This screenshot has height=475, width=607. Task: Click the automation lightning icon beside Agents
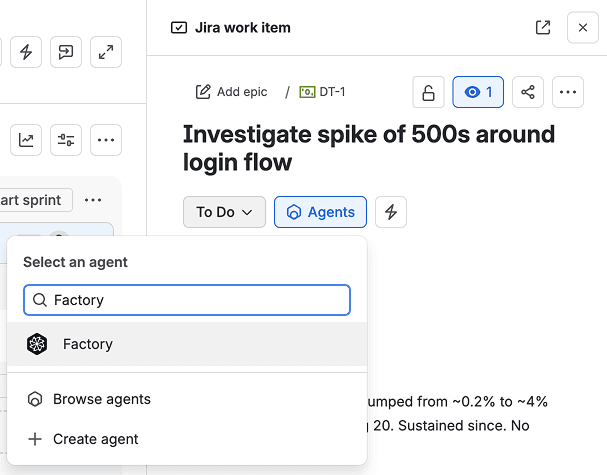click(x=391, y=212)
